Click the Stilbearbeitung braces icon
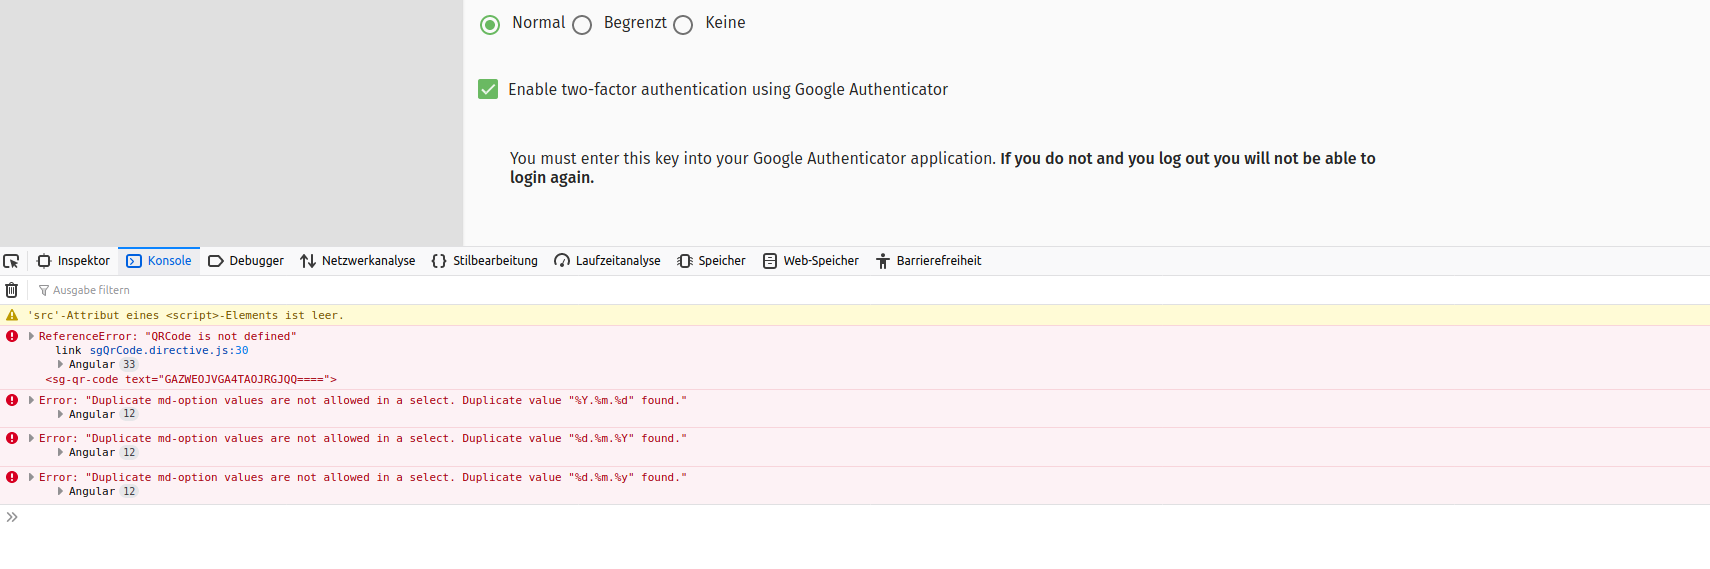This screenshot has height=569, width=1710. pos(439,261)
